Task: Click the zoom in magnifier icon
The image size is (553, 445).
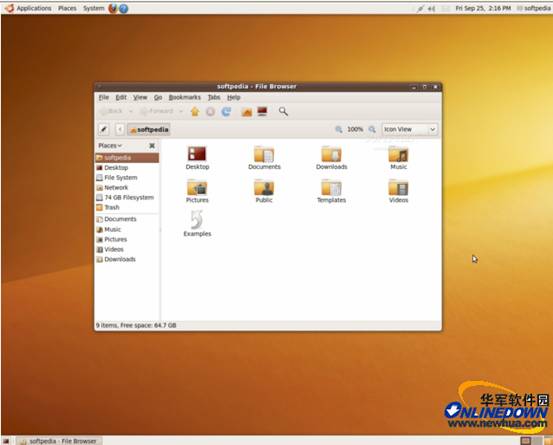Action: (x=372, y=129)
